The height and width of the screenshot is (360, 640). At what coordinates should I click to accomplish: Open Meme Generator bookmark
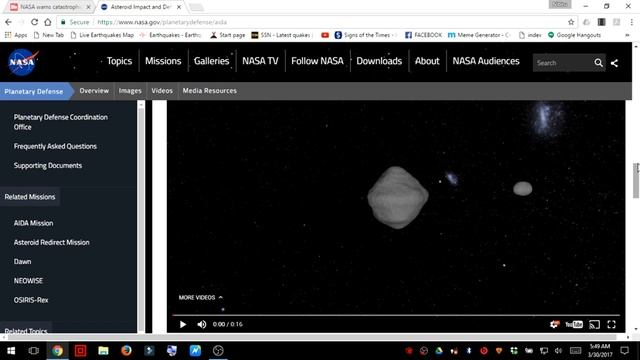tap(479, 35)
